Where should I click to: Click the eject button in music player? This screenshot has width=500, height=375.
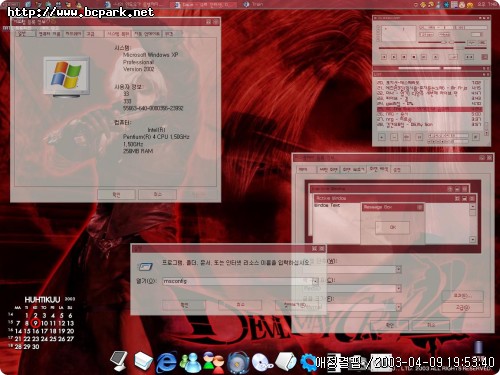(x=435, y=57)
